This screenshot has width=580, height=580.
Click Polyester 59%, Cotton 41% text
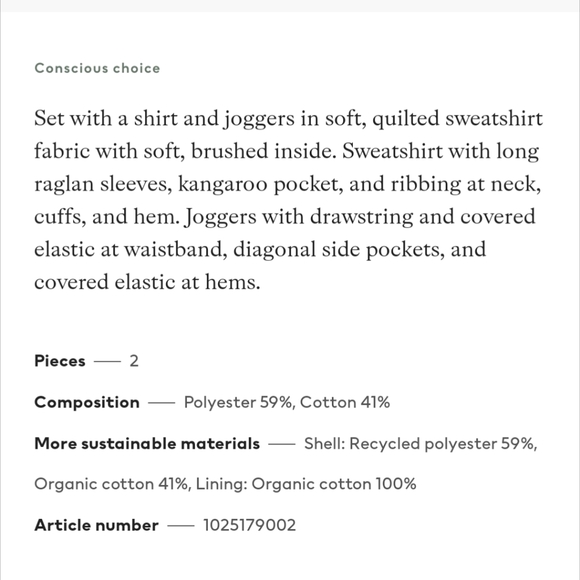click(x=287, y=402)
